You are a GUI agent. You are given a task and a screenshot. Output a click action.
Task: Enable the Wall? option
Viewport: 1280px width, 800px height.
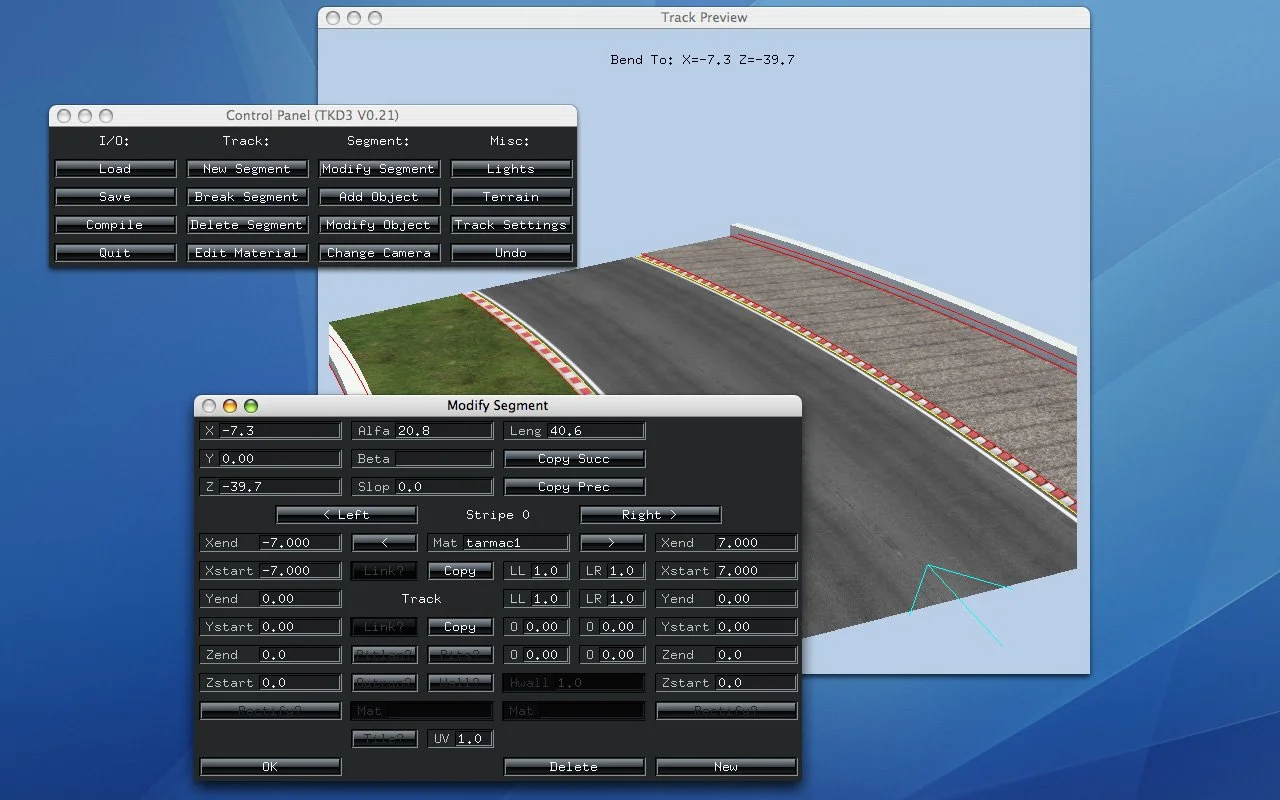click(460, 682)
